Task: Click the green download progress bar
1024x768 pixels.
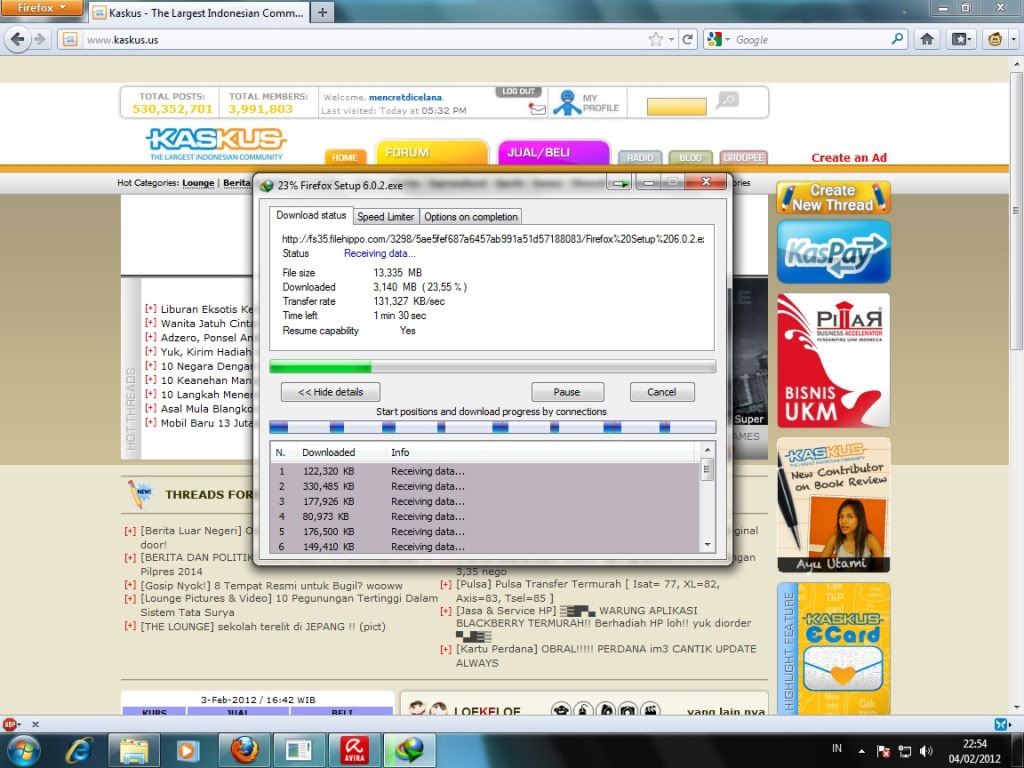Action: pyautogui.click(x=492, y=367)
